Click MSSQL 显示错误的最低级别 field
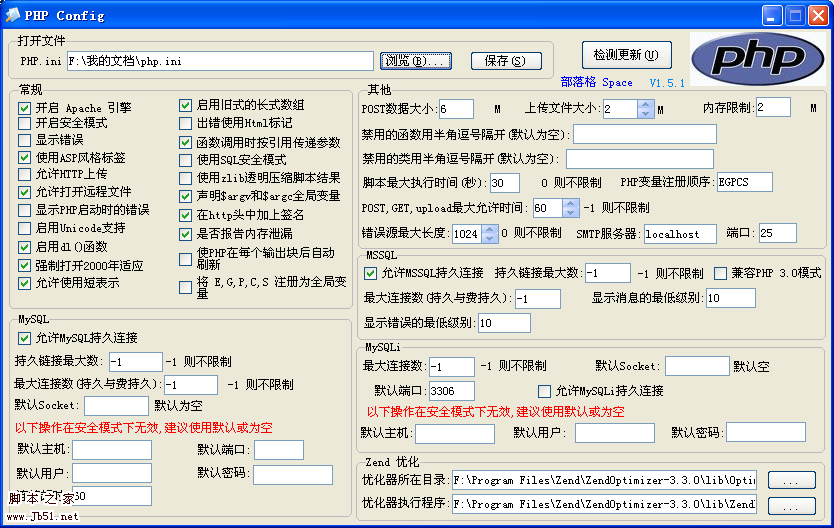834x528 pixels. tap(504, 323)
